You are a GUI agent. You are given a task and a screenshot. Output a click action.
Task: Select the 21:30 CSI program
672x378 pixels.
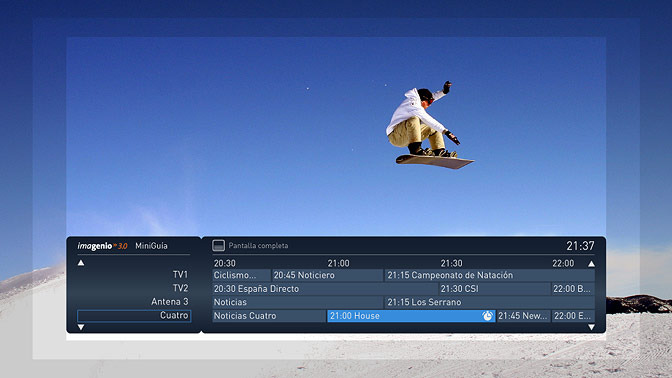point(494,289)
